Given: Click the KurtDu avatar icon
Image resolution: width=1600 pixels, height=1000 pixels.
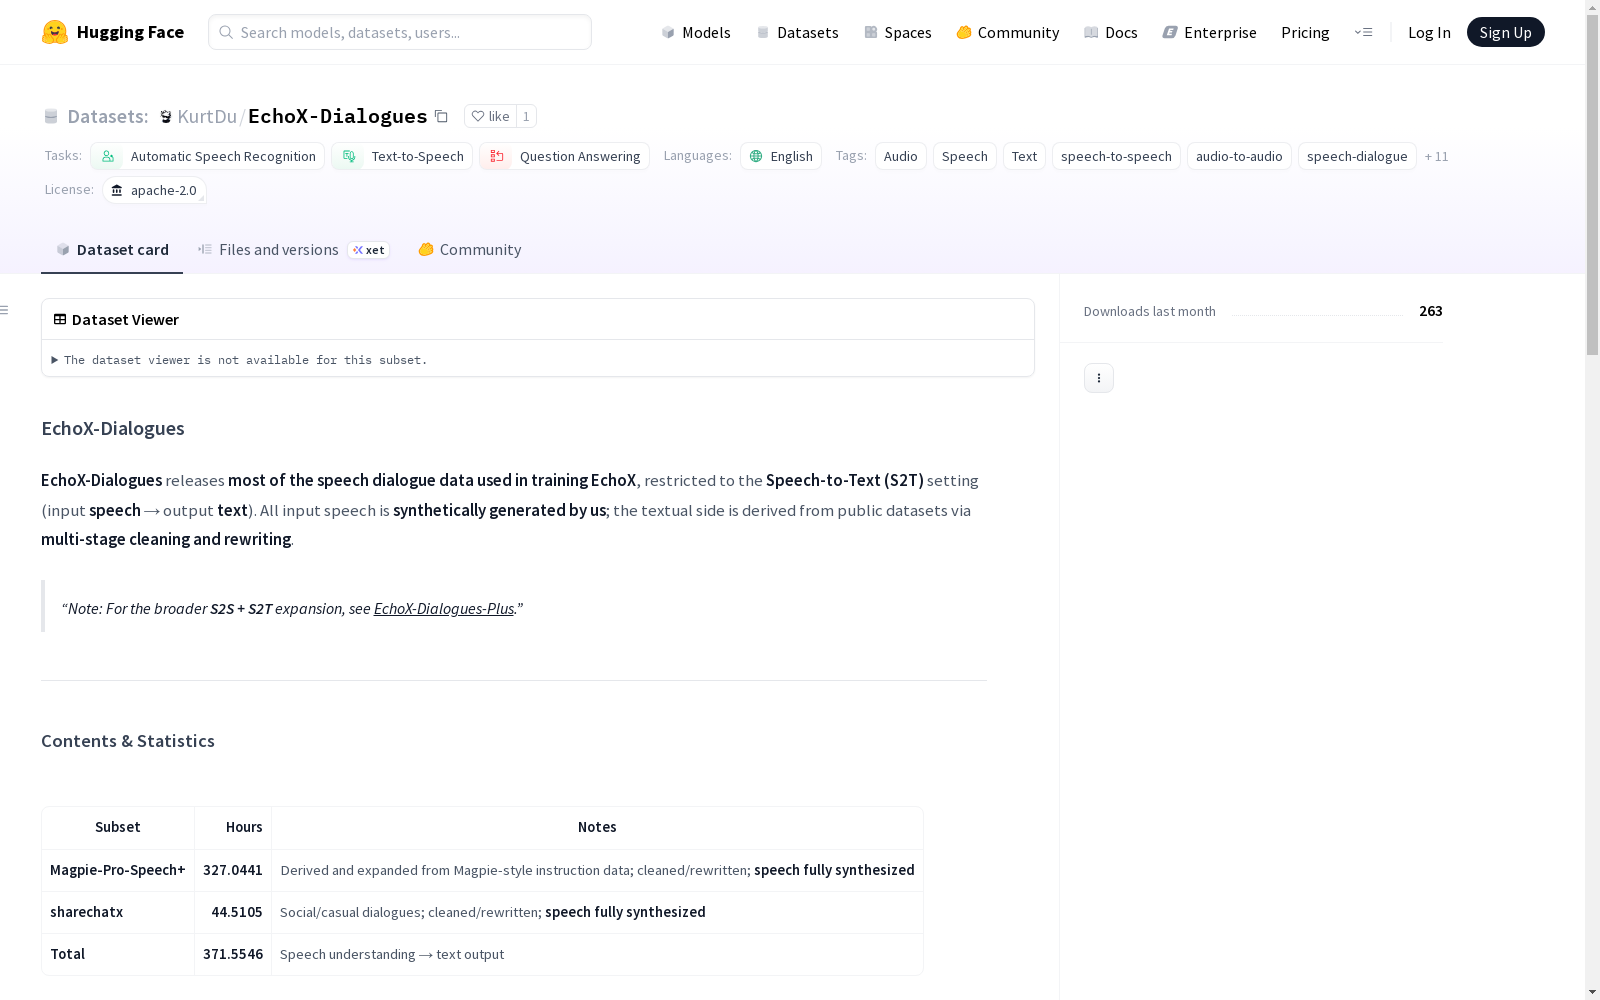Looking at the screenshot, I should pos(166,117).
